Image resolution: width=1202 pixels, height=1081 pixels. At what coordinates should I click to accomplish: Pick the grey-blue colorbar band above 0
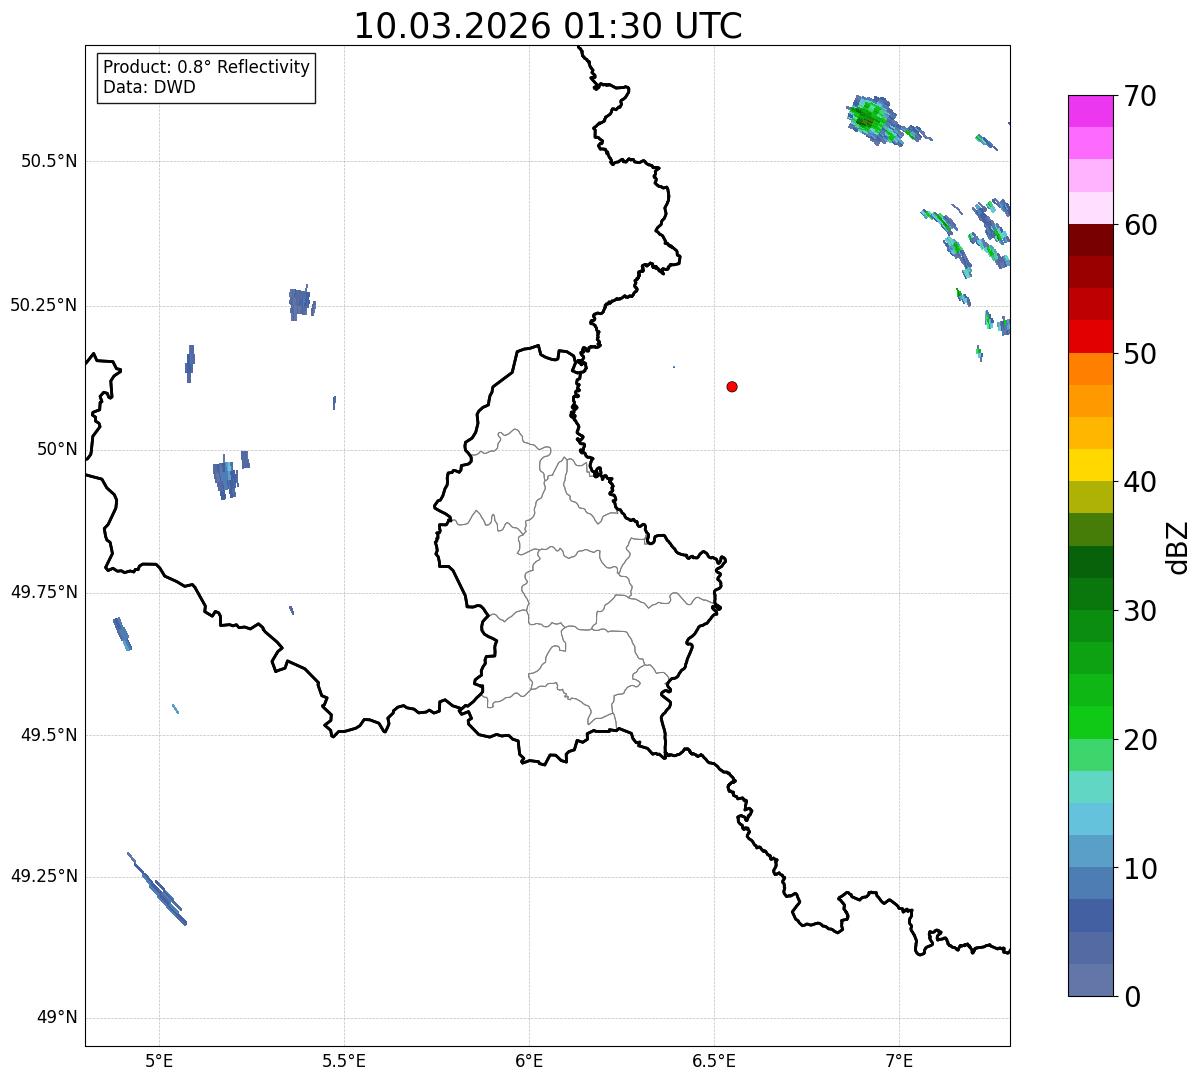(1090, 980)
